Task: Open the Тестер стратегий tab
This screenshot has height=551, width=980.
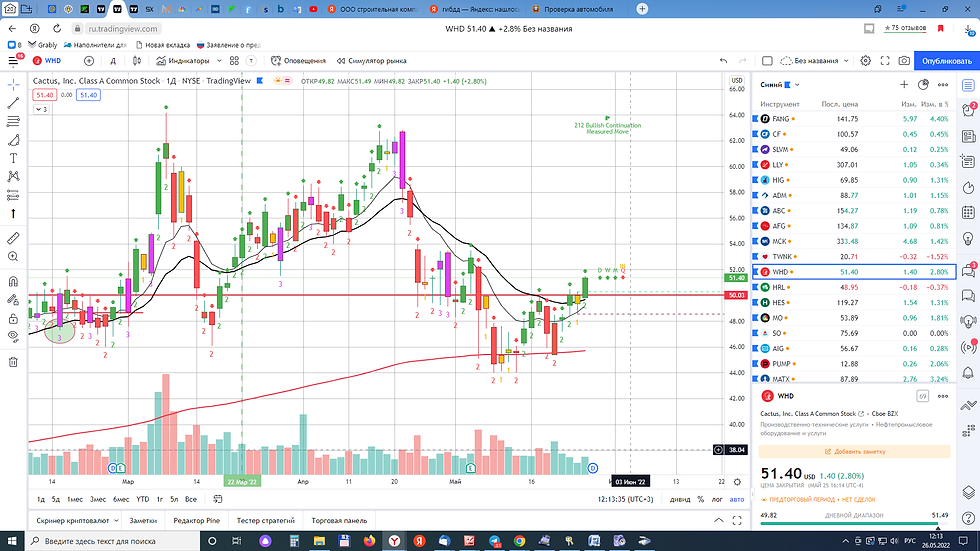Action: (x=266, y=520)
